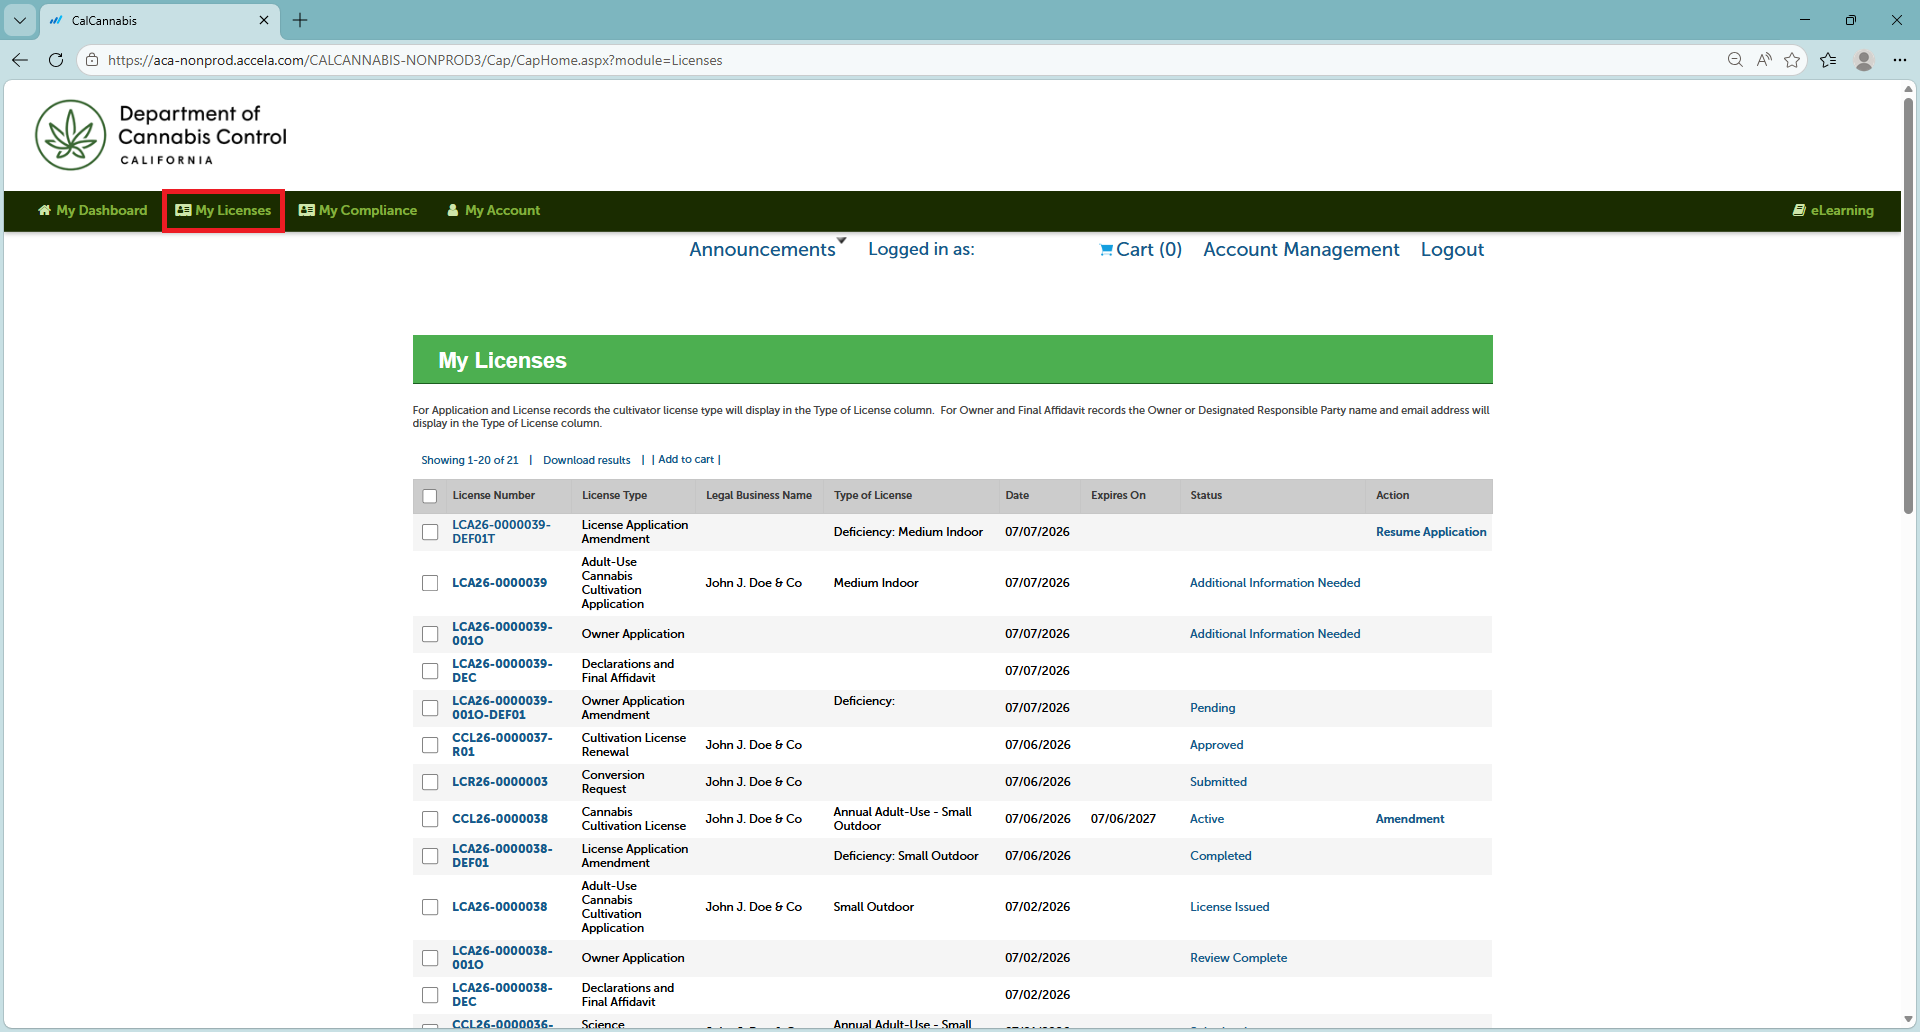Click Download results link
The width and height of the screenshot is (1920, 1032).
click(587, 460)
